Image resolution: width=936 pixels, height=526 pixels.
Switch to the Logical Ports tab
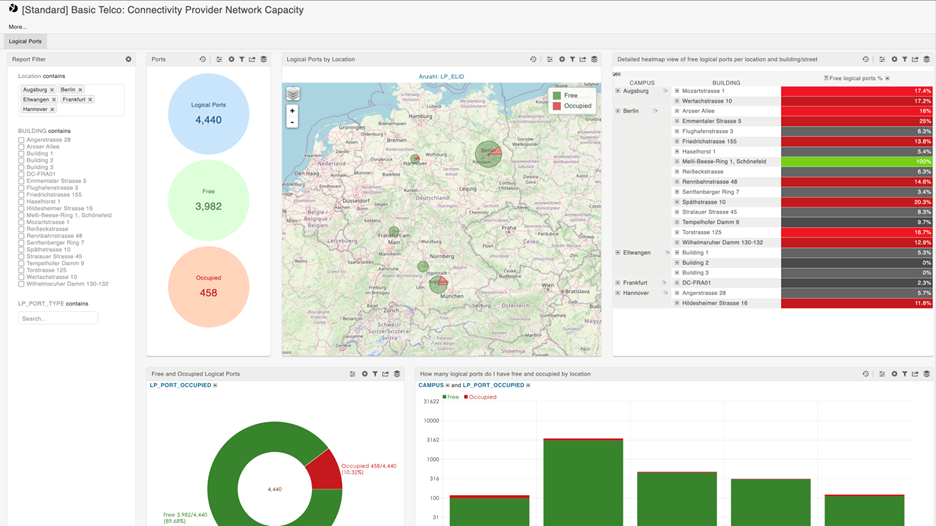tap(25, 41)
